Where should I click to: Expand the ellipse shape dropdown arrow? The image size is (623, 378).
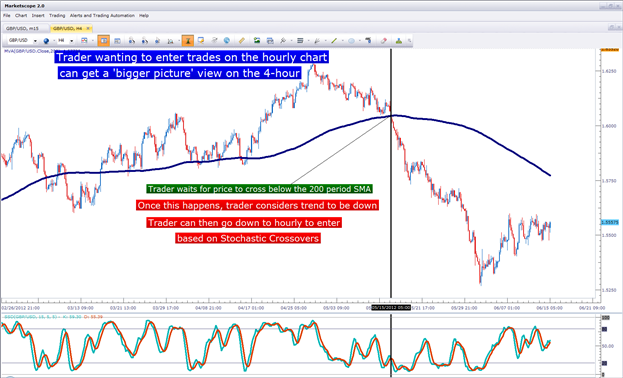tap(360, 41)
